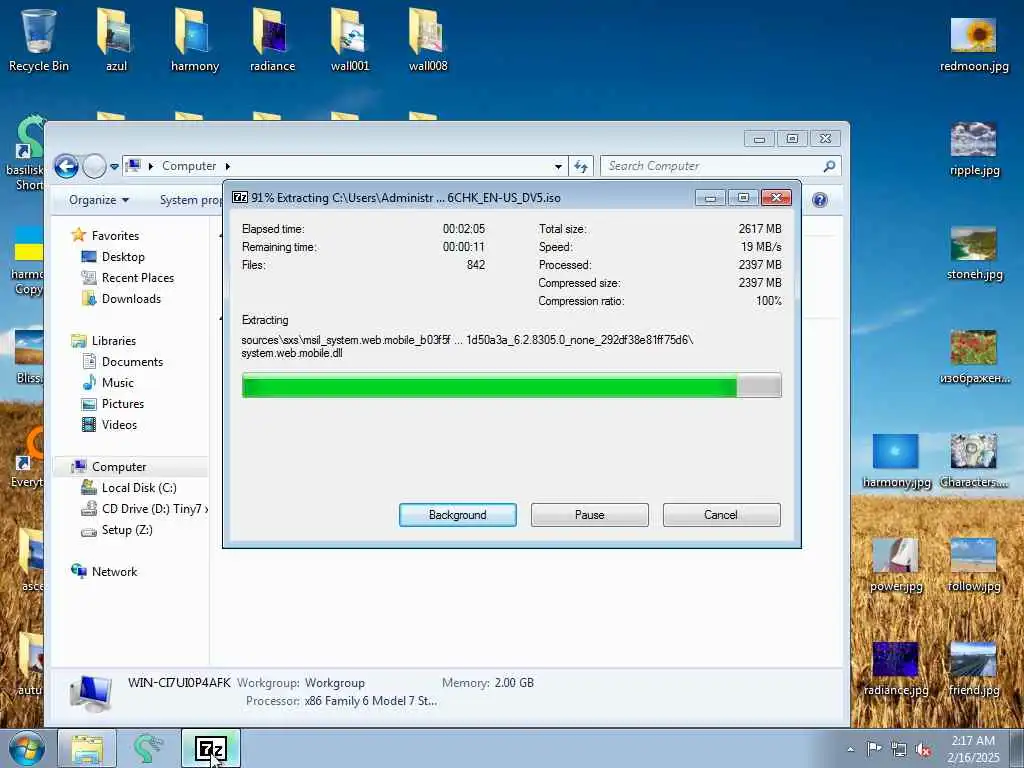Viewport: 1024px width, 768px height.
Task: Select the wall001 folder on desktop
Action: pyautogui.click(x=350, y=39)
